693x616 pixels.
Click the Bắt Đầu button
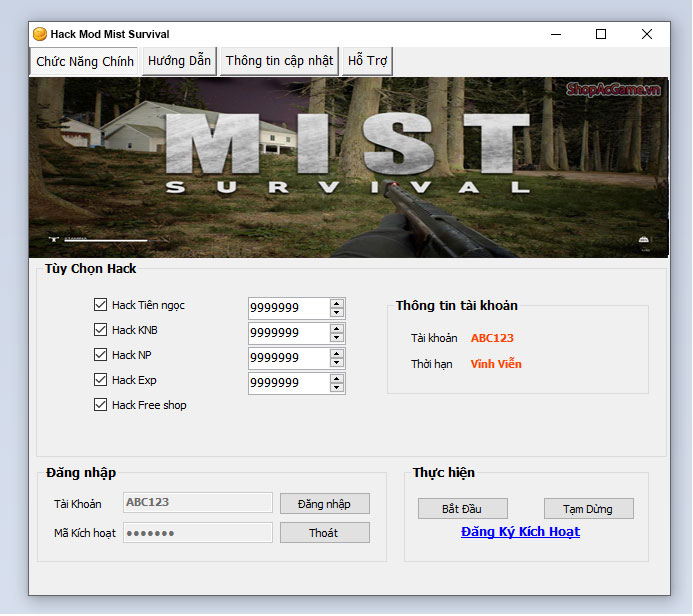pyautogui.click(x=463, y=509)
